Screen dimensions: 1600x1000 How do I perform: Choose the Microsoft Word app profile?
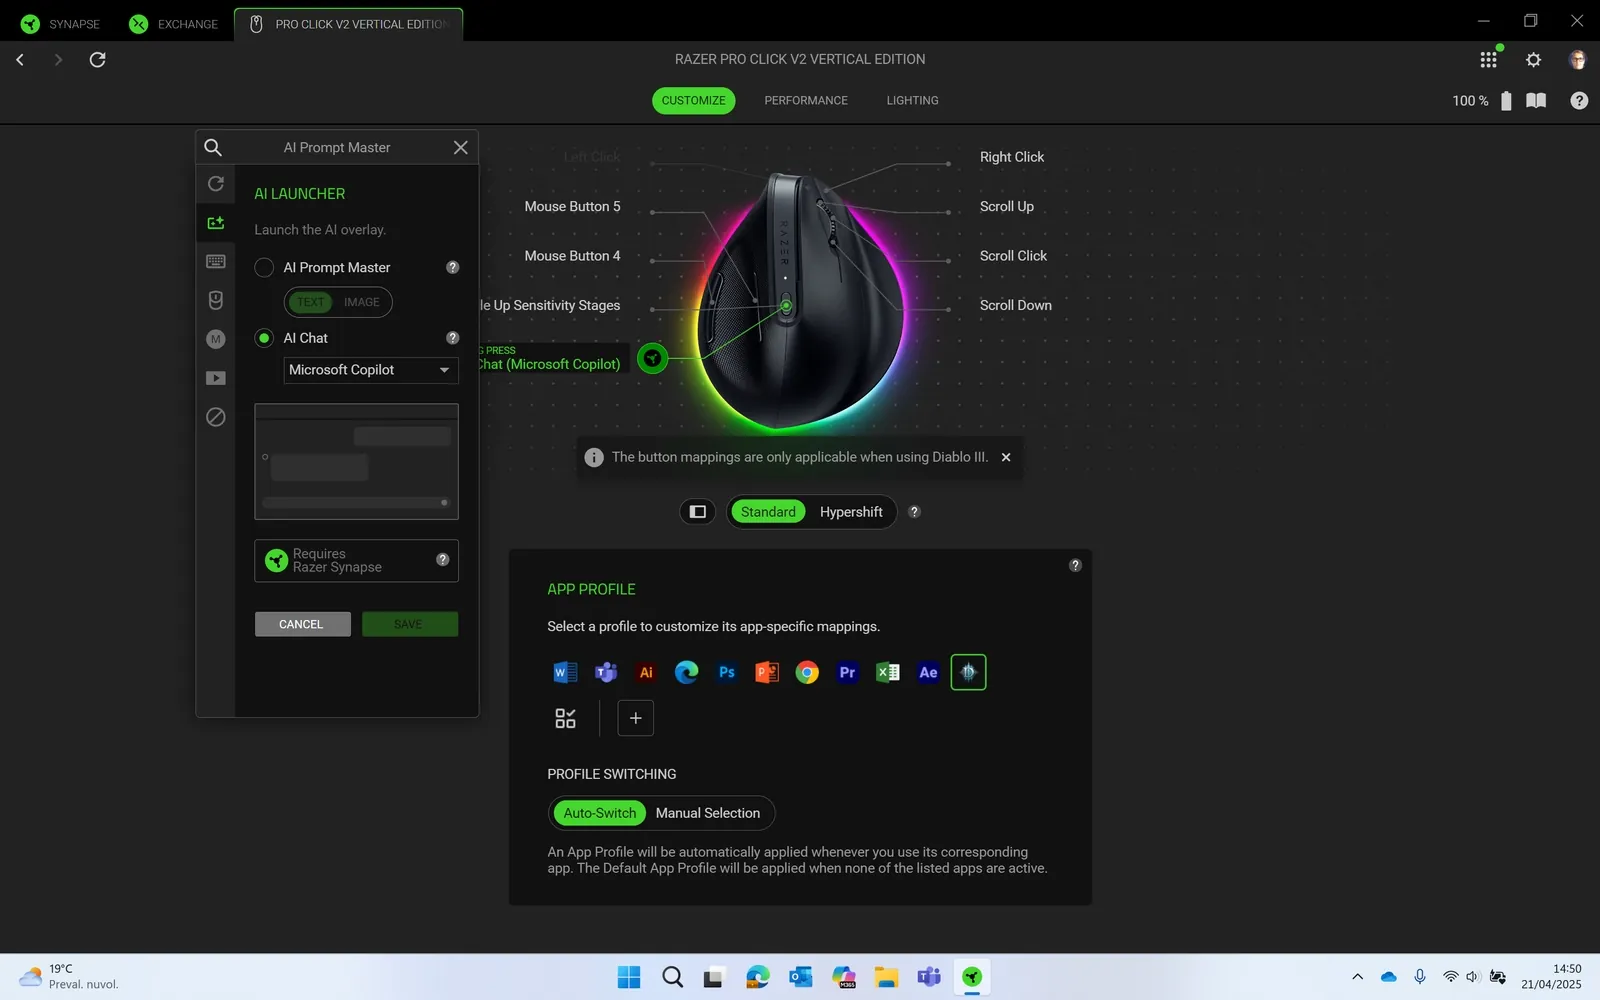(x=565, y=672)
